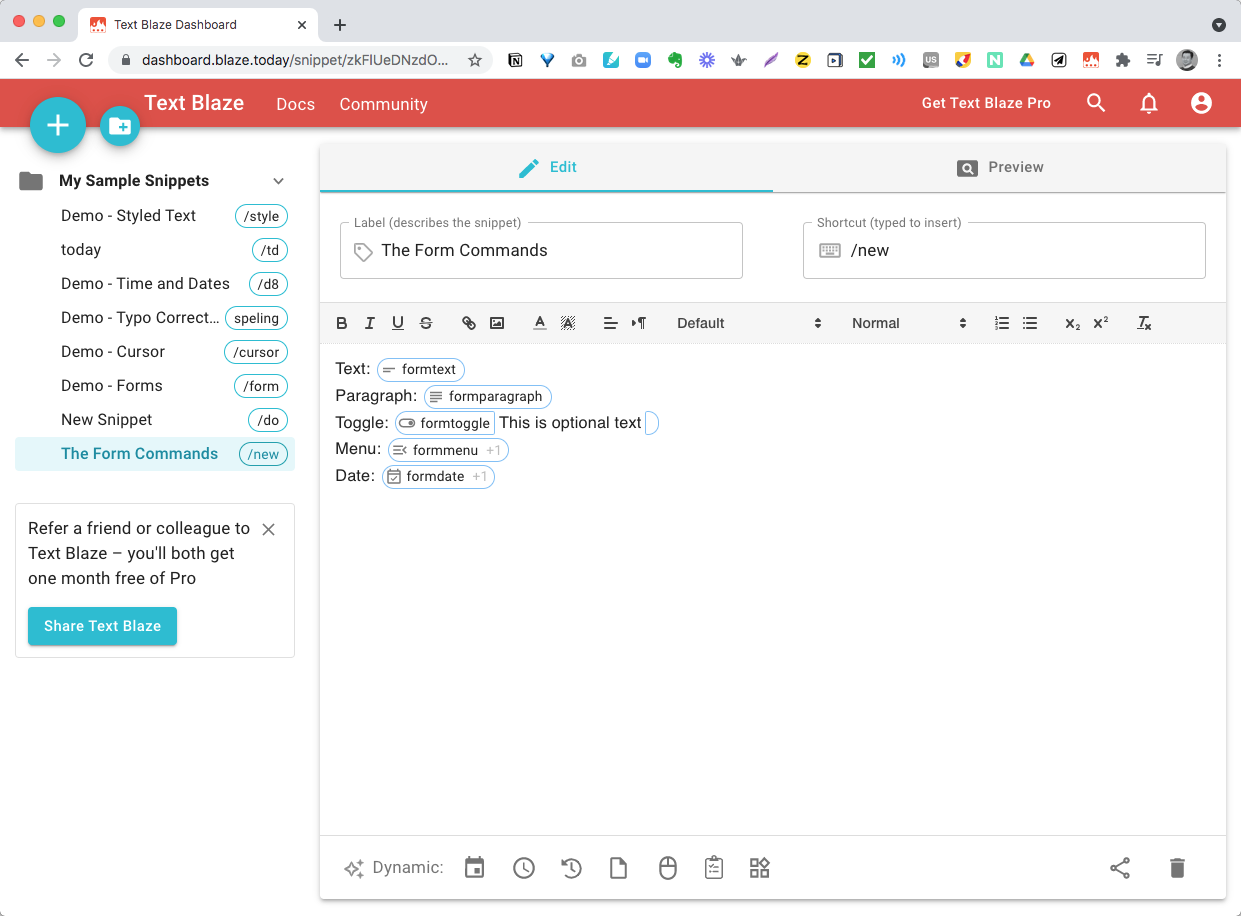The width and height of the screenshot is (1241, 916).
Task: Select the today snippet
Action: point(155,250)
